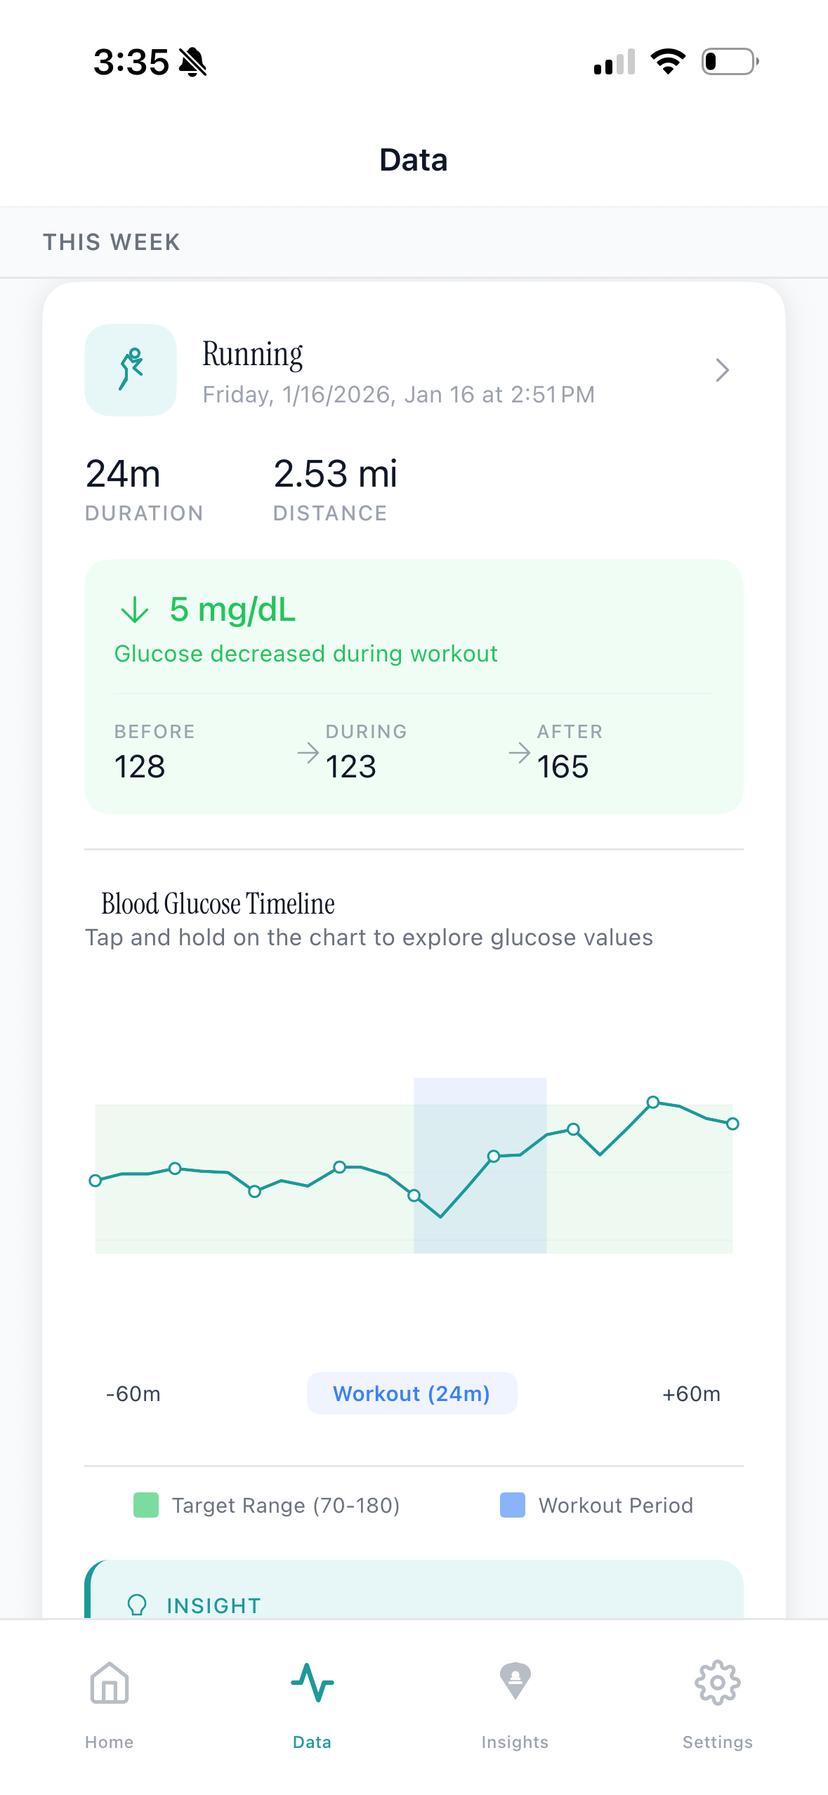Open the Data tab icon
Image resolution: width=828 pixels, height=1795 pixels.
pyautogui.click(x=311, y=1683)
